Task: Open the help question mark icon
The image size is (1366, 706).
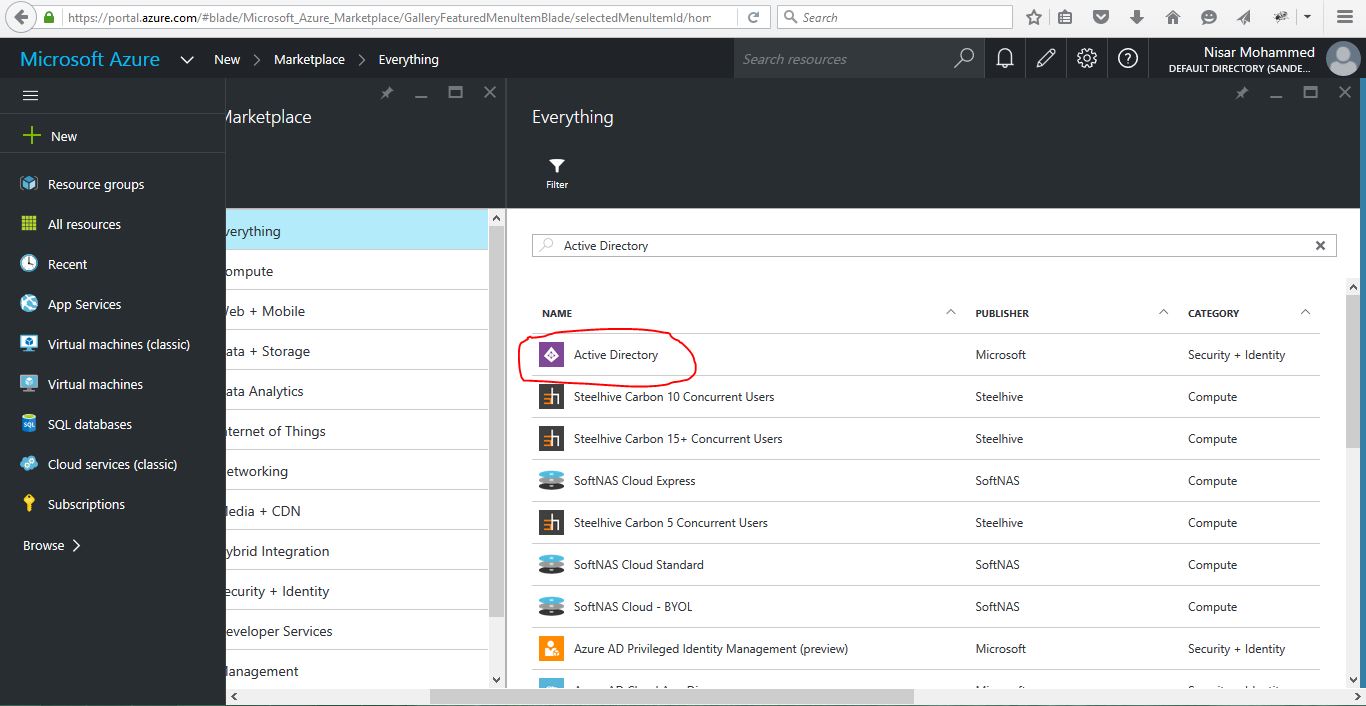Action: pos(1128,59)
